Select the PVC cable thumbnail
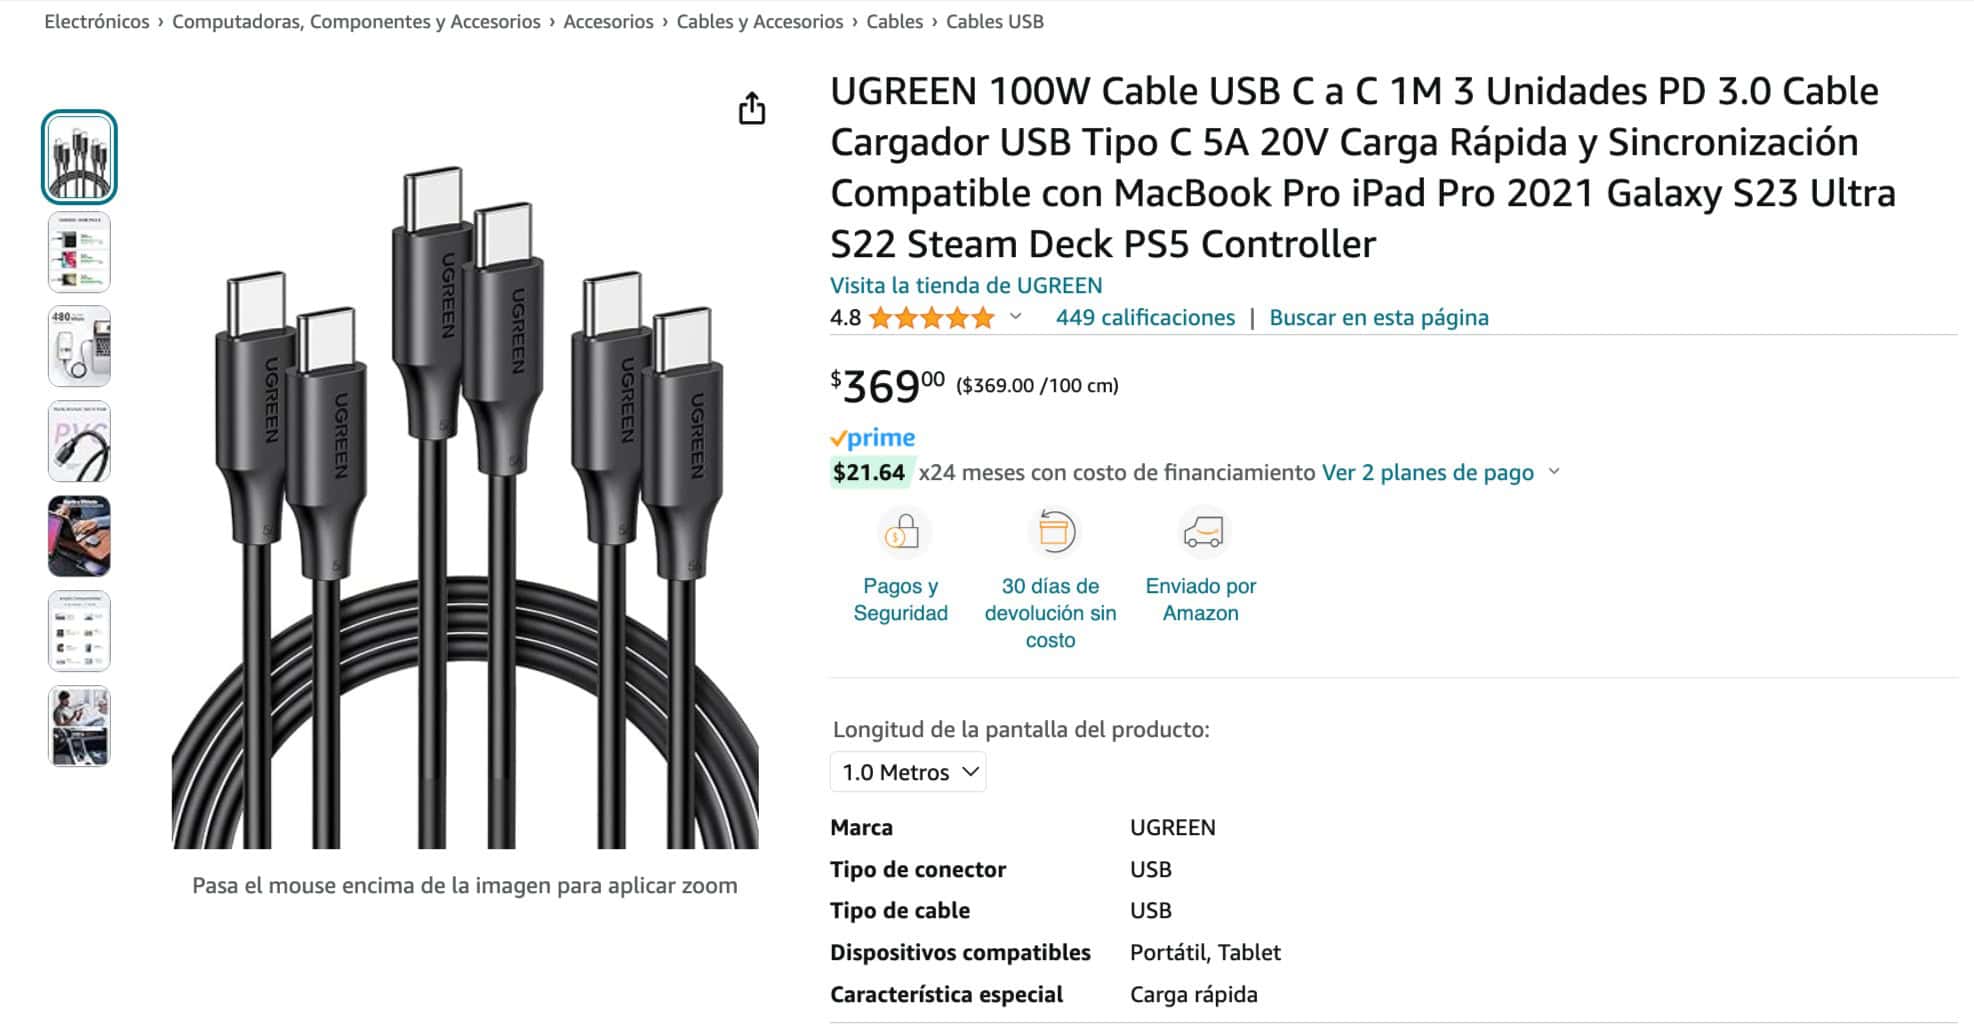 point(79,441)
